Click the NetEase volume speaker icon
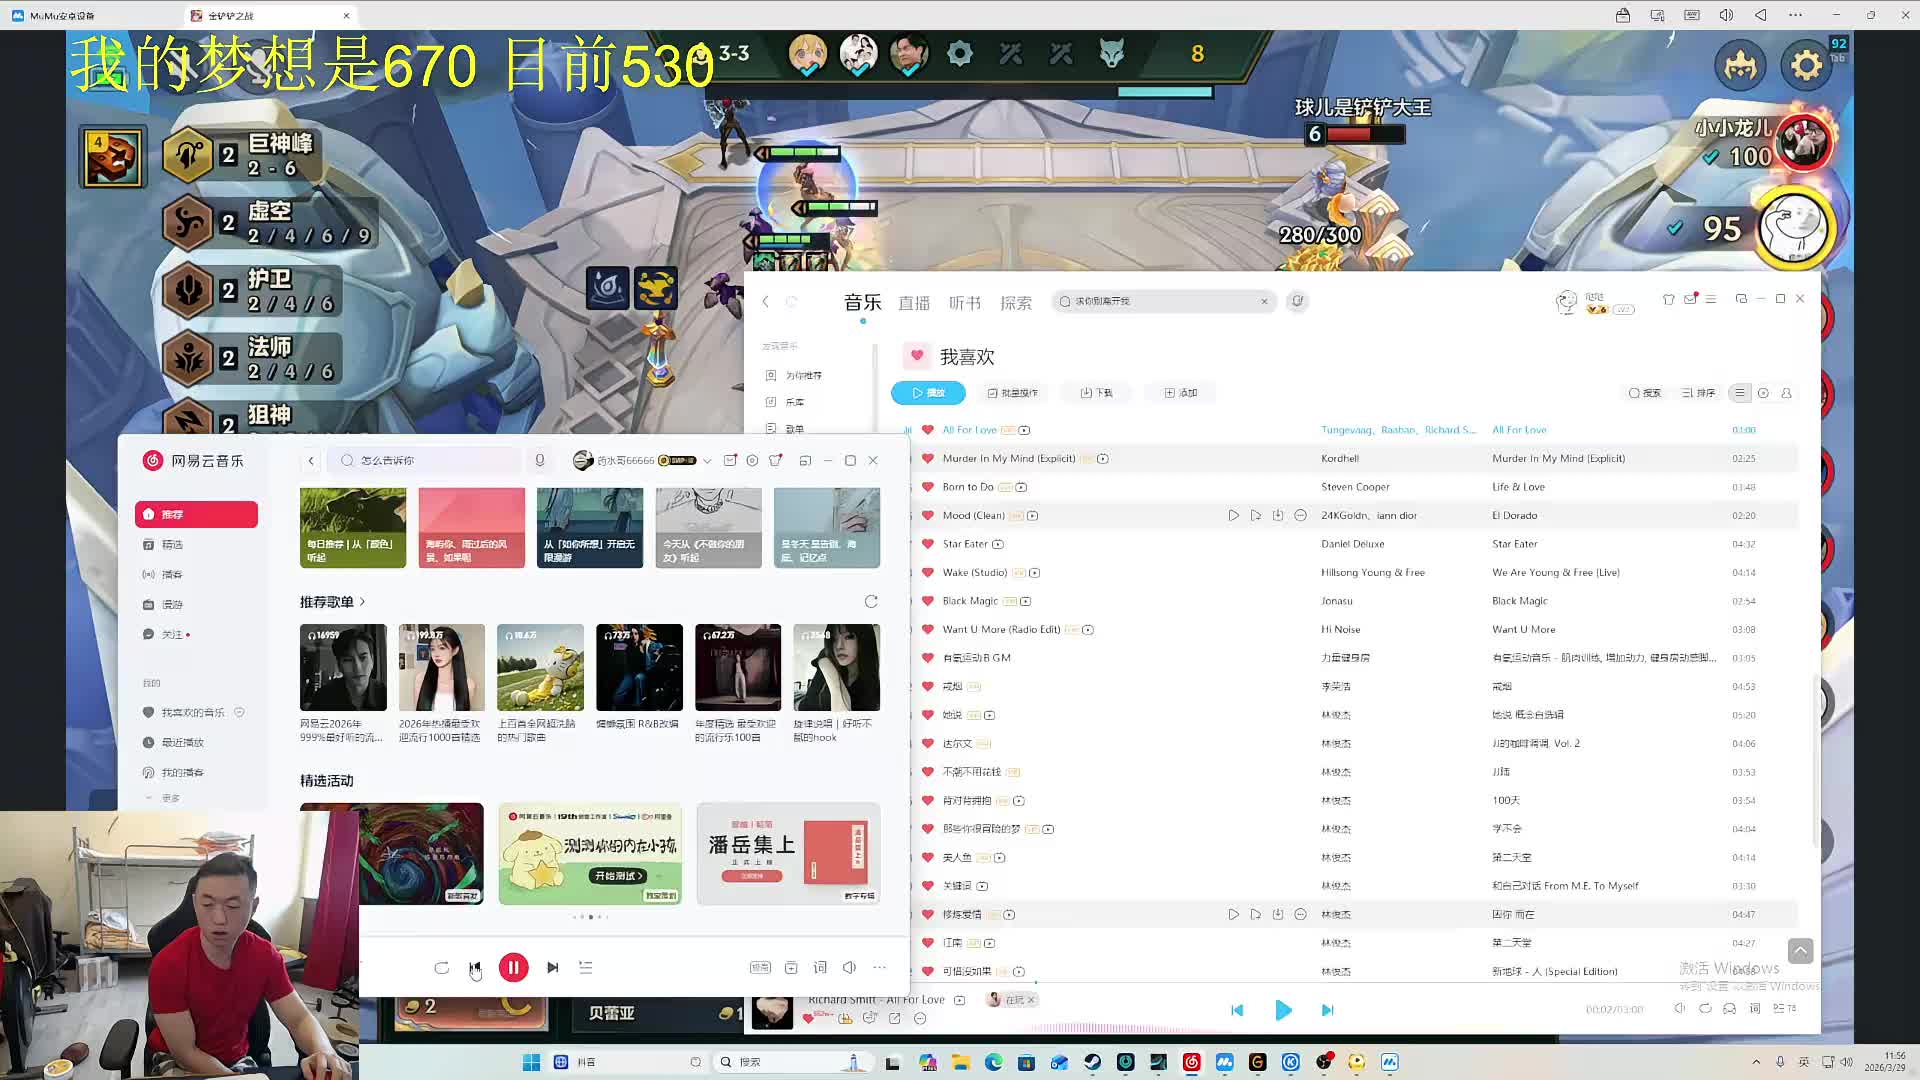The height and width of the screenshot is (1080, 1920). coord(849,967)
